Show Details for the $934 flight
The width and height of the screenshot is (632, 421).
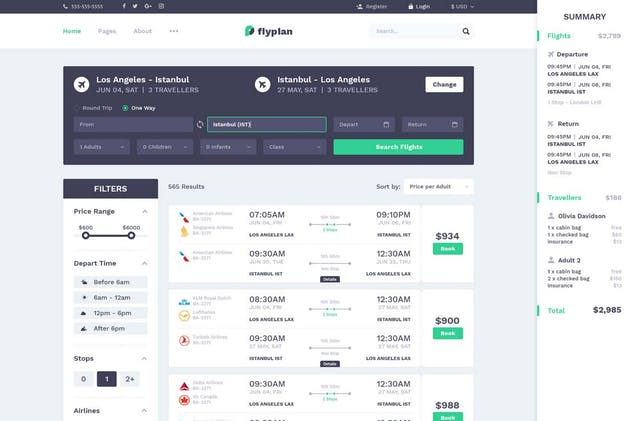330,279
